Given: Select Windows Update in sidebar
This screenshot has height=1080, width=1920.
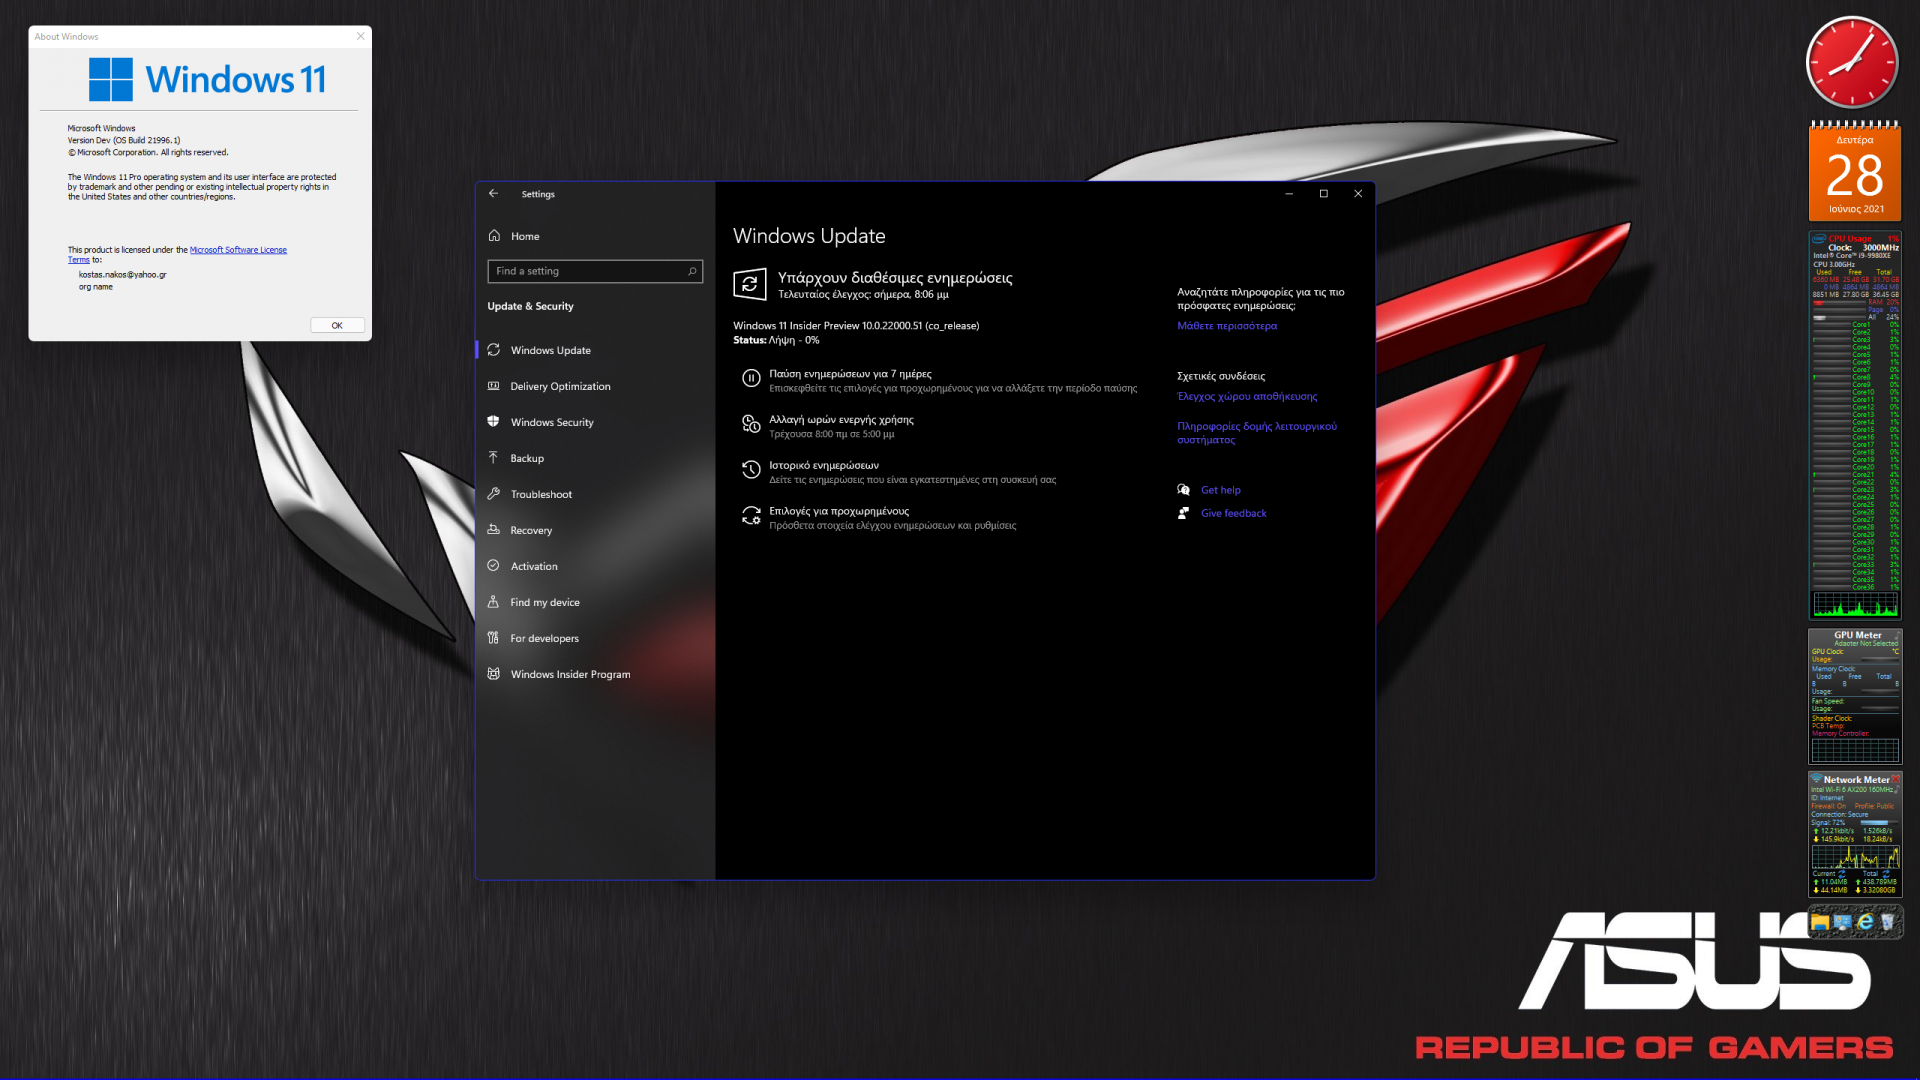Looking at the screenshot, I should click(x=594, y=350).
